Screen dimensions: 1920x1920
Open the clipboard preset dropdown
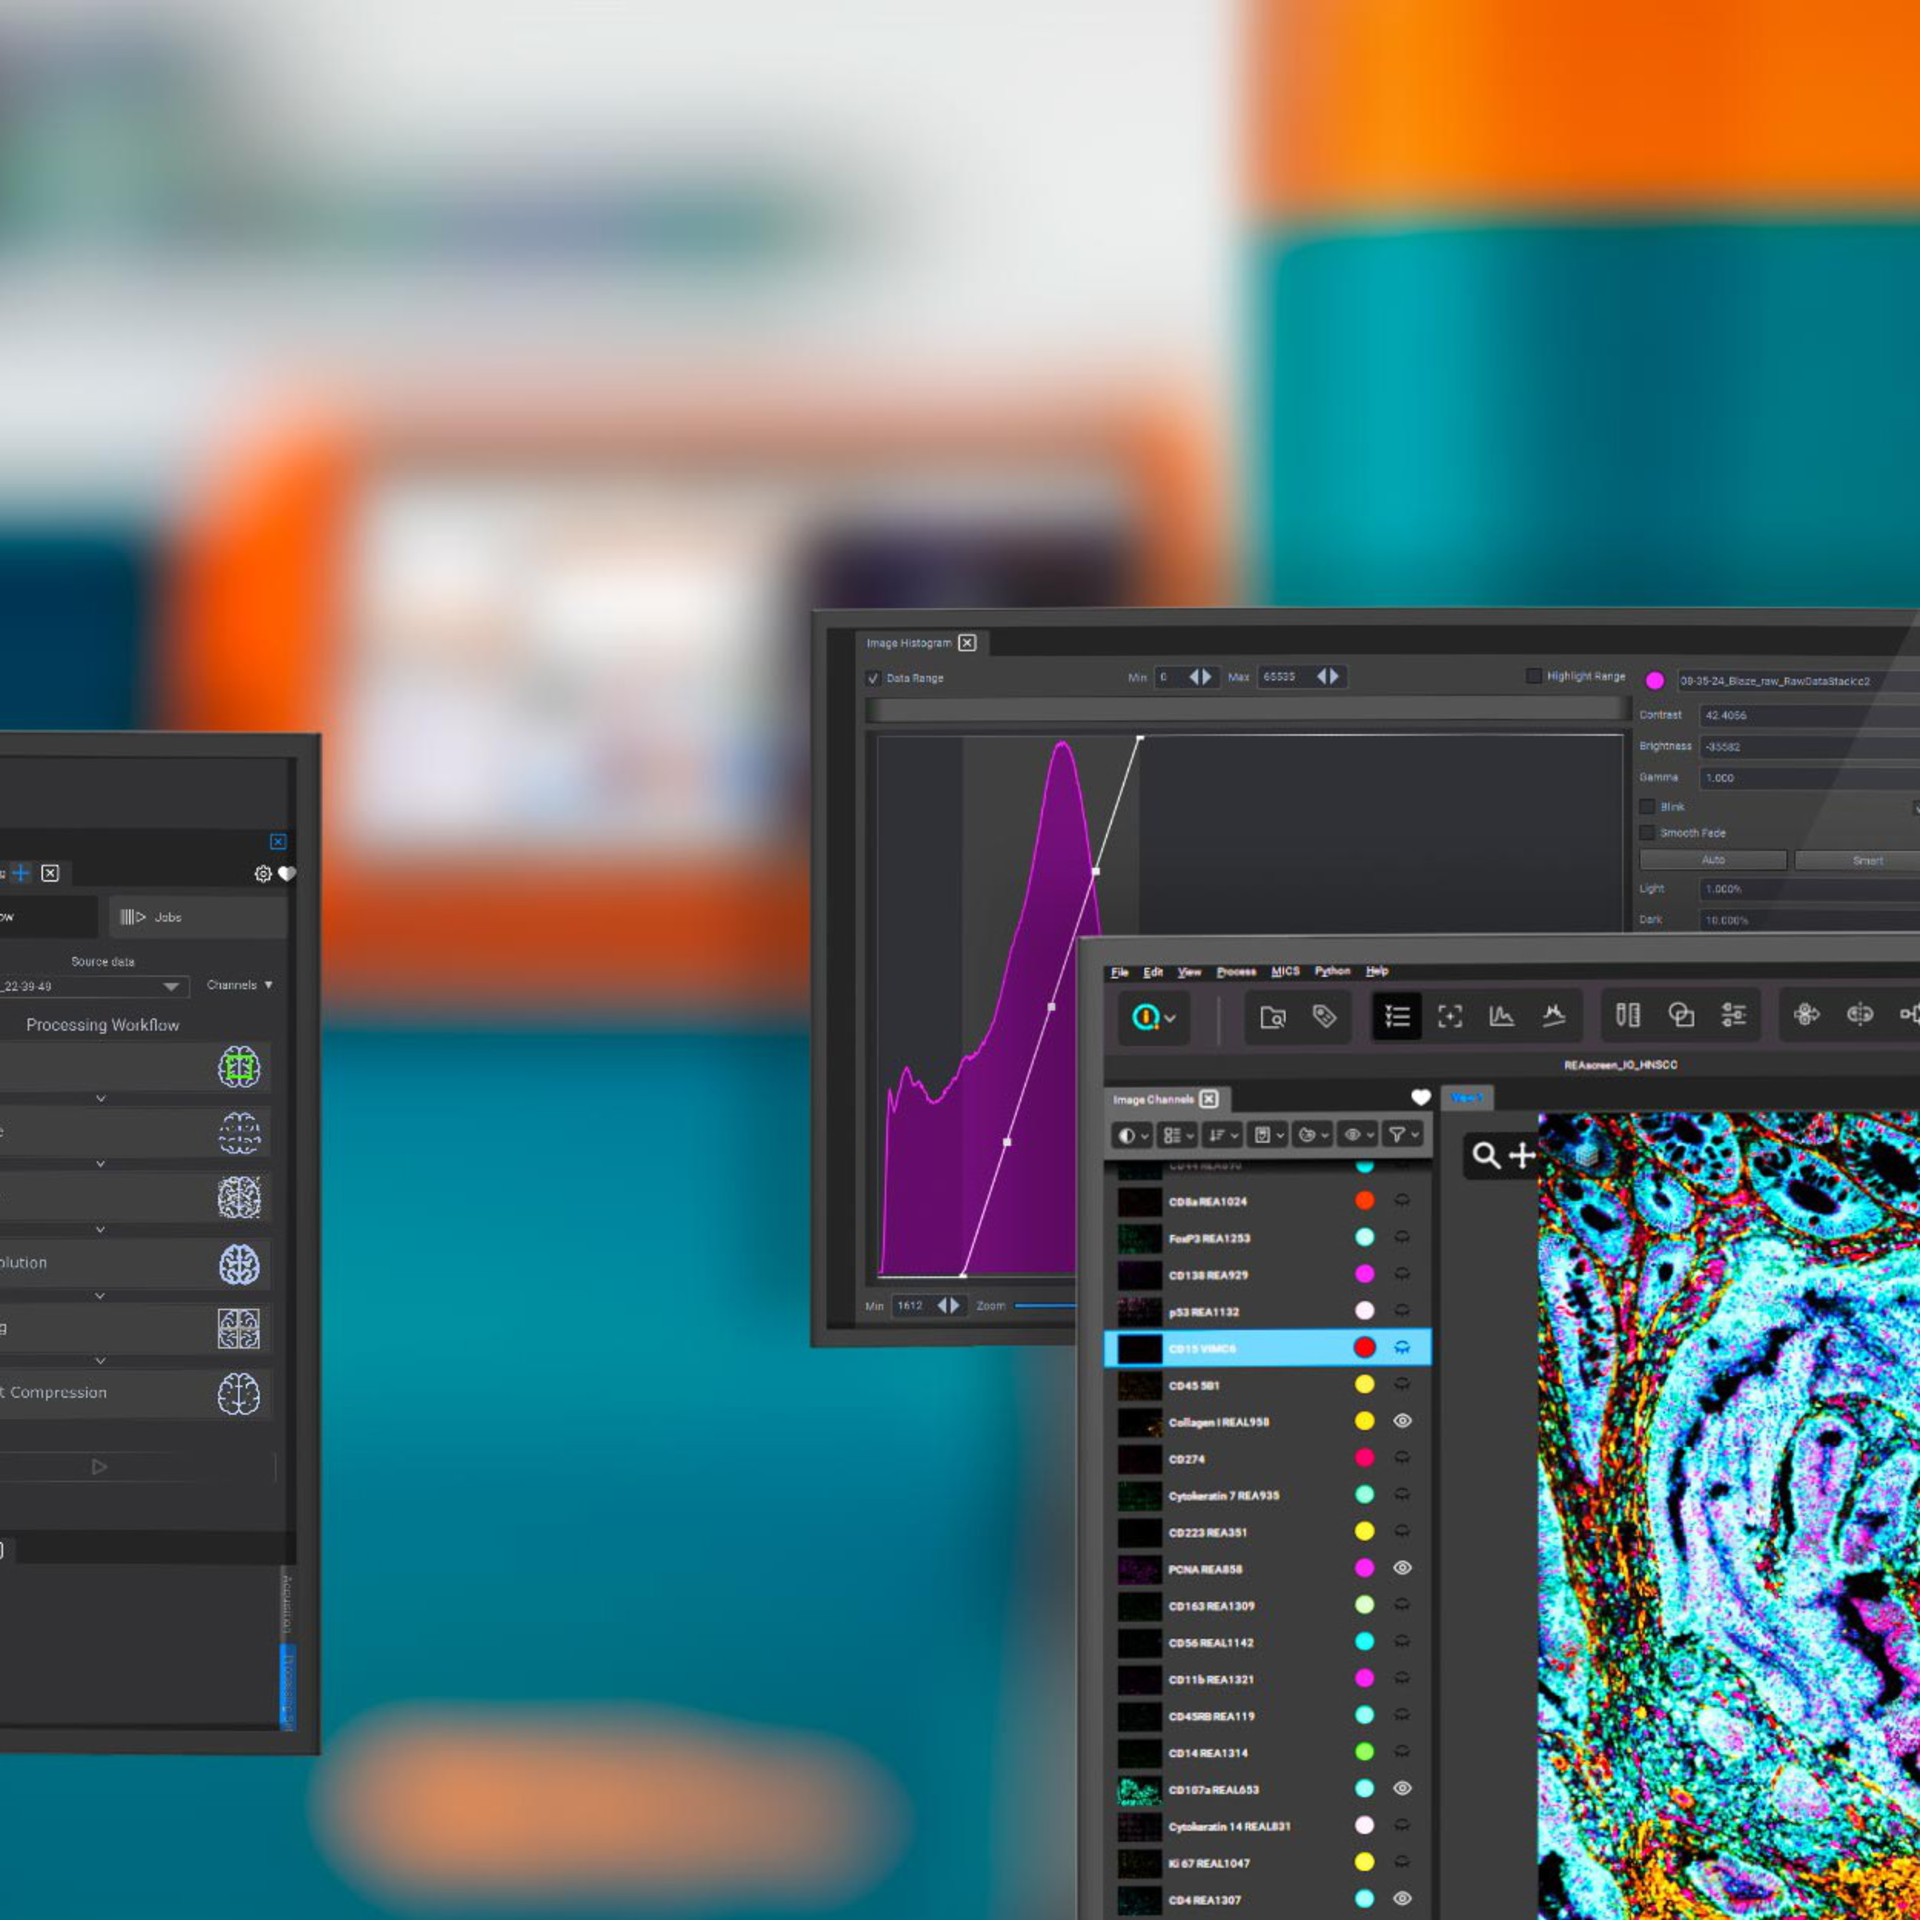(1268, 1135)
